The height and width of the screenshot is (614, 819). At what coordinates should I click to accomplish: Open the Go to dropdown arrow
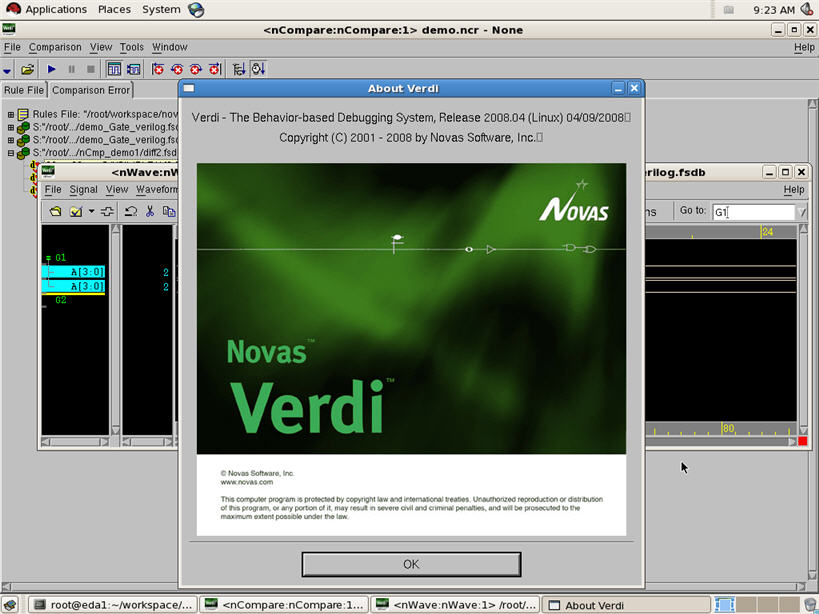click(x=802, y=212)
